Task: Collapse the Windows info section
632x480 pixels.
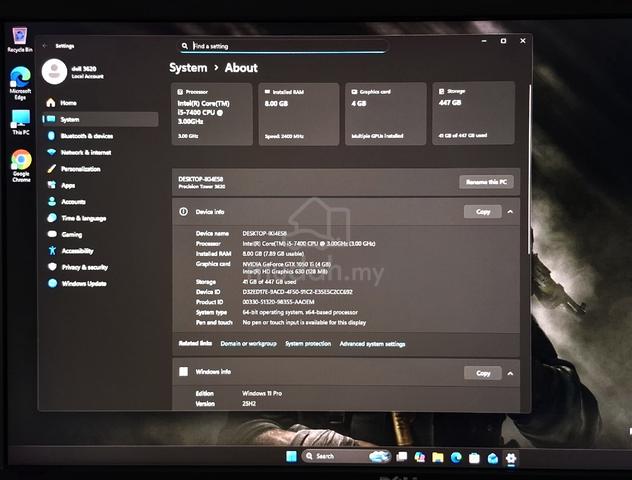Action: click(510, 373)
